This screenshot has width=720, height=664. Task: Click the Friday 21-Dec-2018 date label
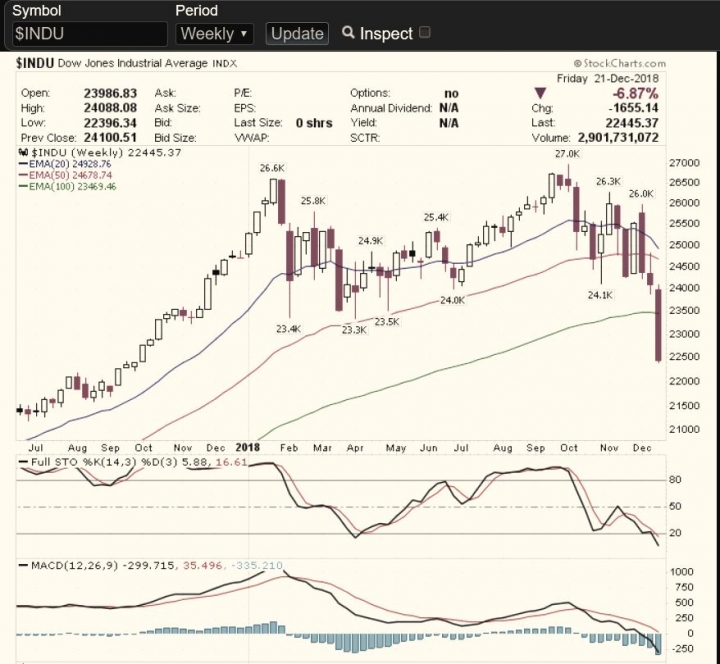click(x=608, y=79)
